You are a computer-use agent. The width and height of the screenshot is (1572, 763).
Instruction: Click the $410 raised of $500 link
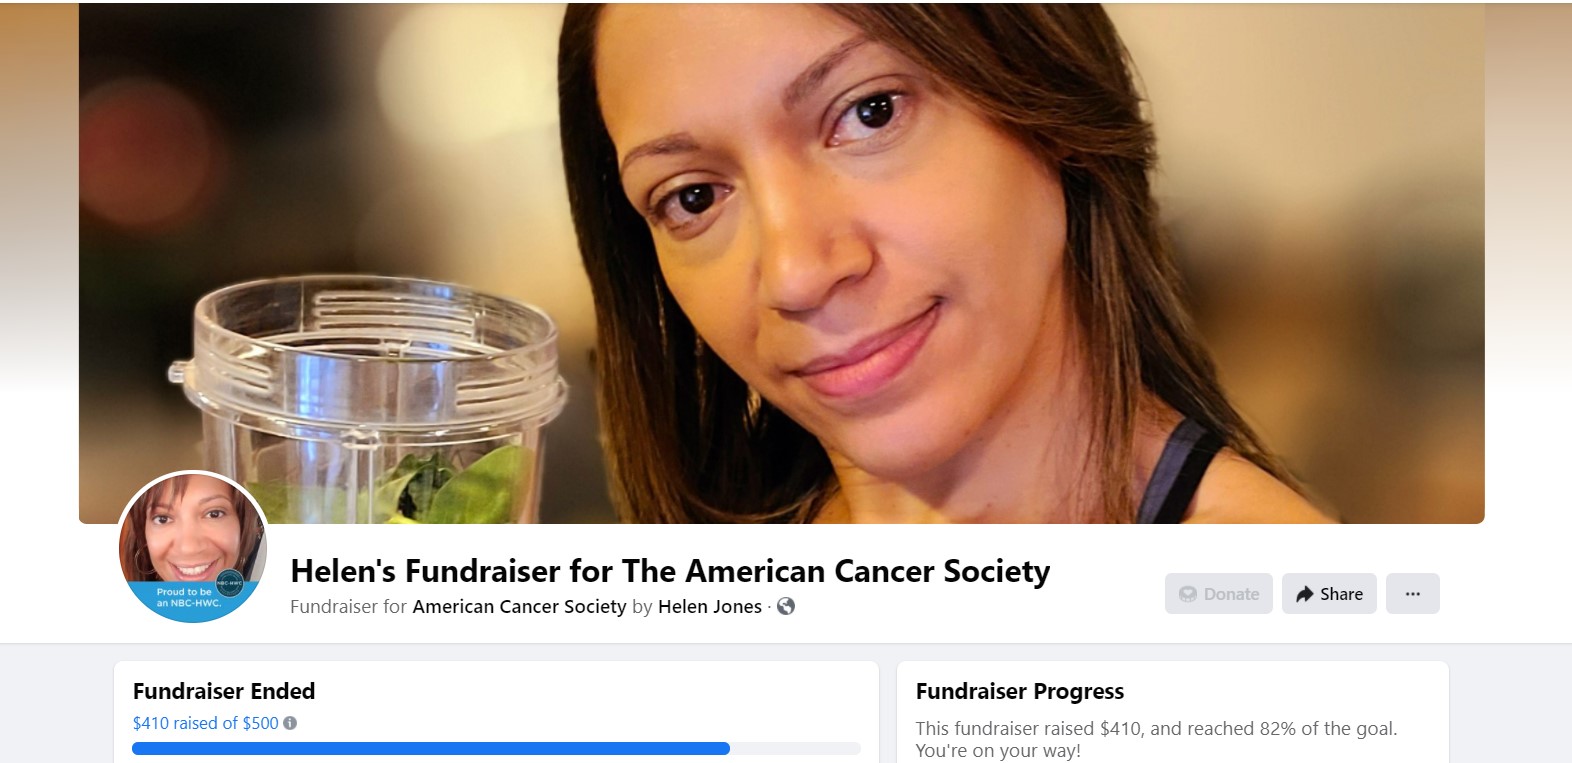click(x=205, y=723)
